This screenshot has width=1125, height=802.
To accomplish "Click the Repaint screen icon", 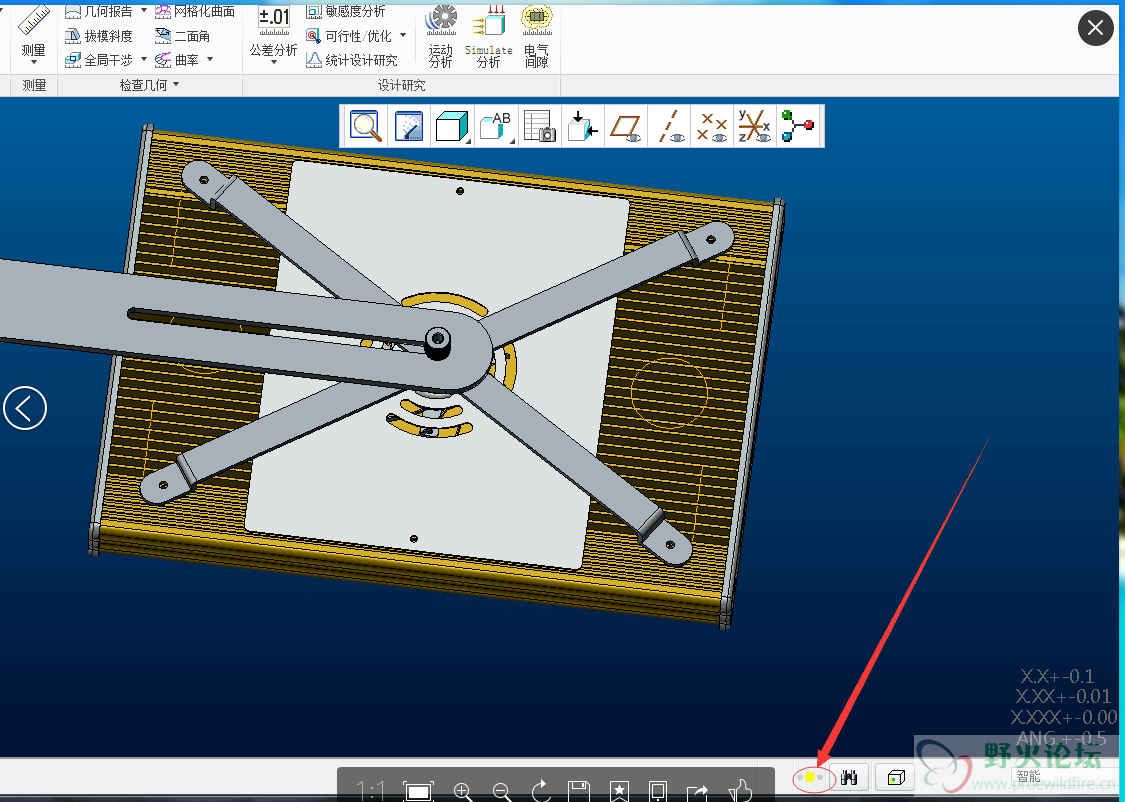I will click(x=408, y=126).
